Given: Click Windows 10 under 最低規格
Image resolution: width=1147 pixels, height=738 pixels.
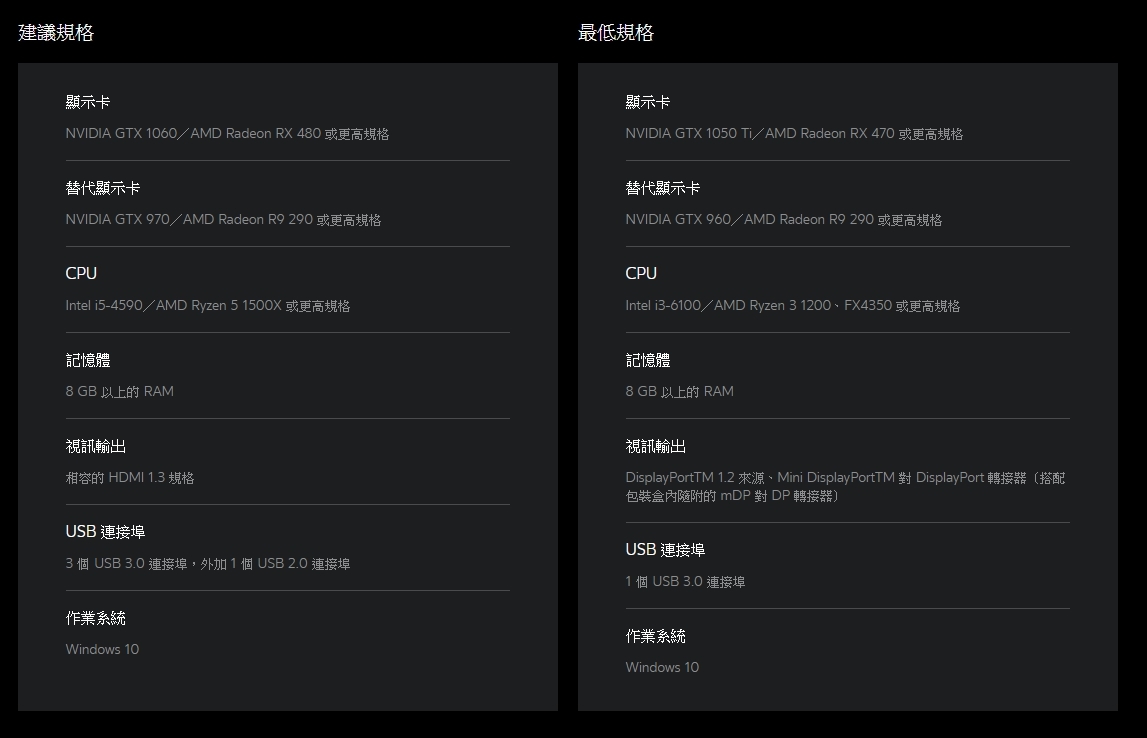Looking at the screenshot, I should tap(662, 668).
